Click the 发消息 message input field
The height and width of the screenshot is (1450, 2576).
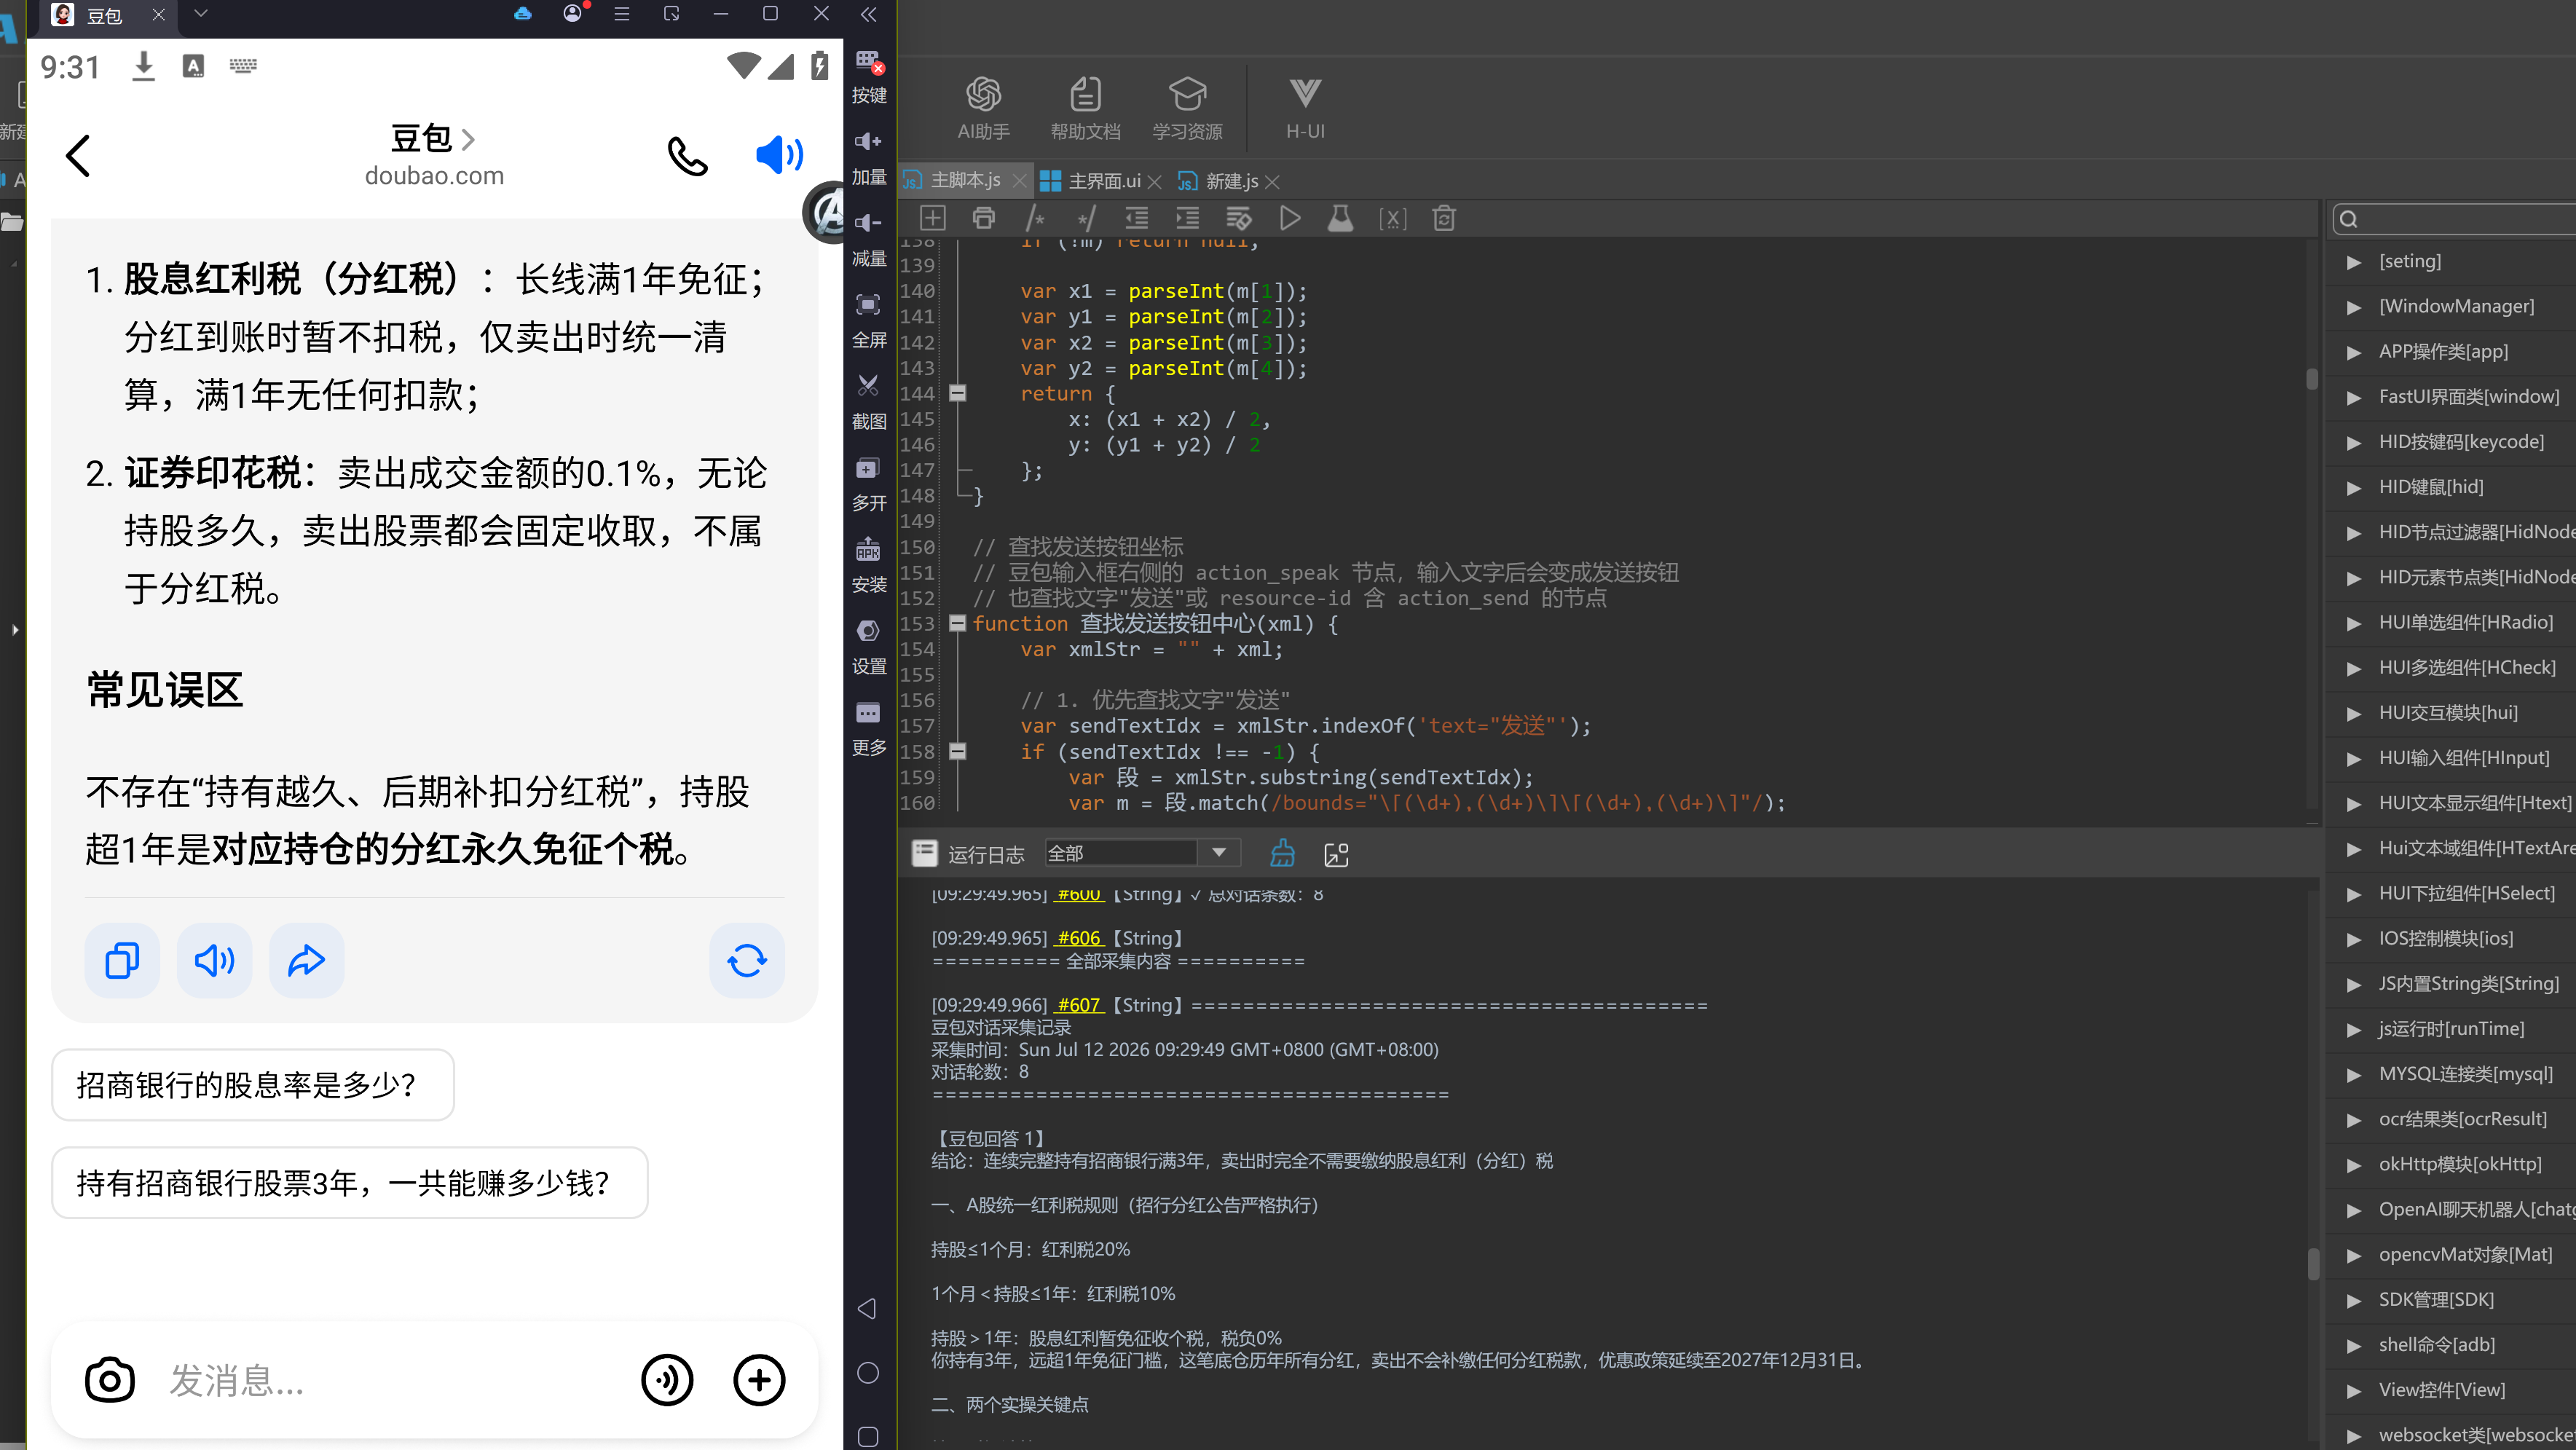(x=390, y=1380)
